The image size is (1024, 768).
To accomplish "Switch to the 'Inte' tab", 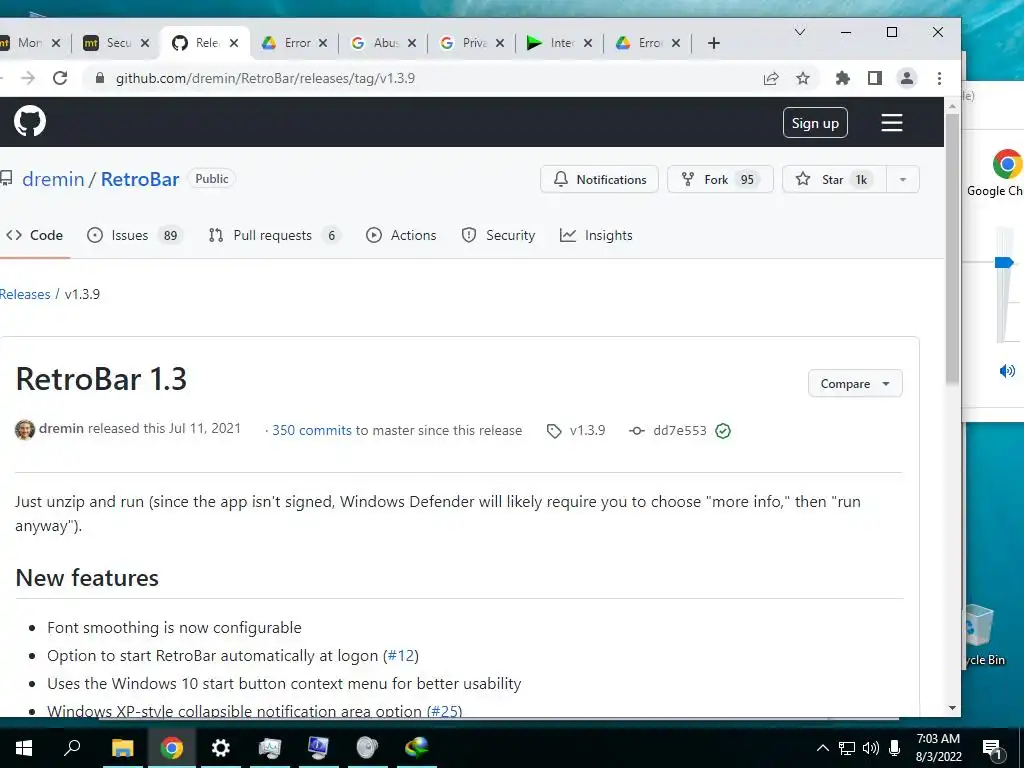I will pyautogui.click(x=562, y=43).
